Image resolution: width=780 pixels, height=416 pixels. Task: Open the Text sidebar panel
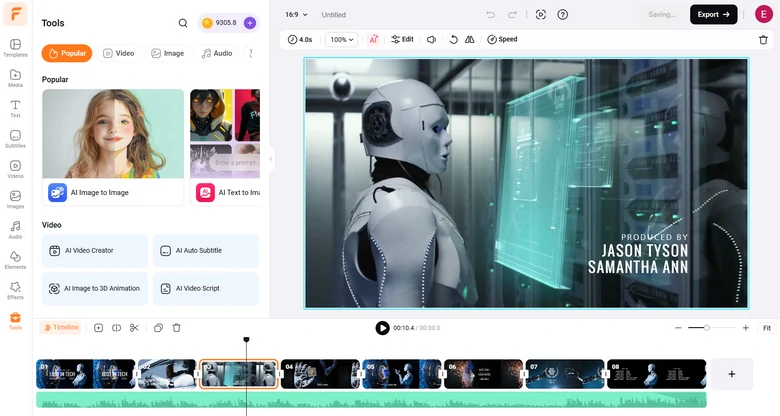(15, 108)
